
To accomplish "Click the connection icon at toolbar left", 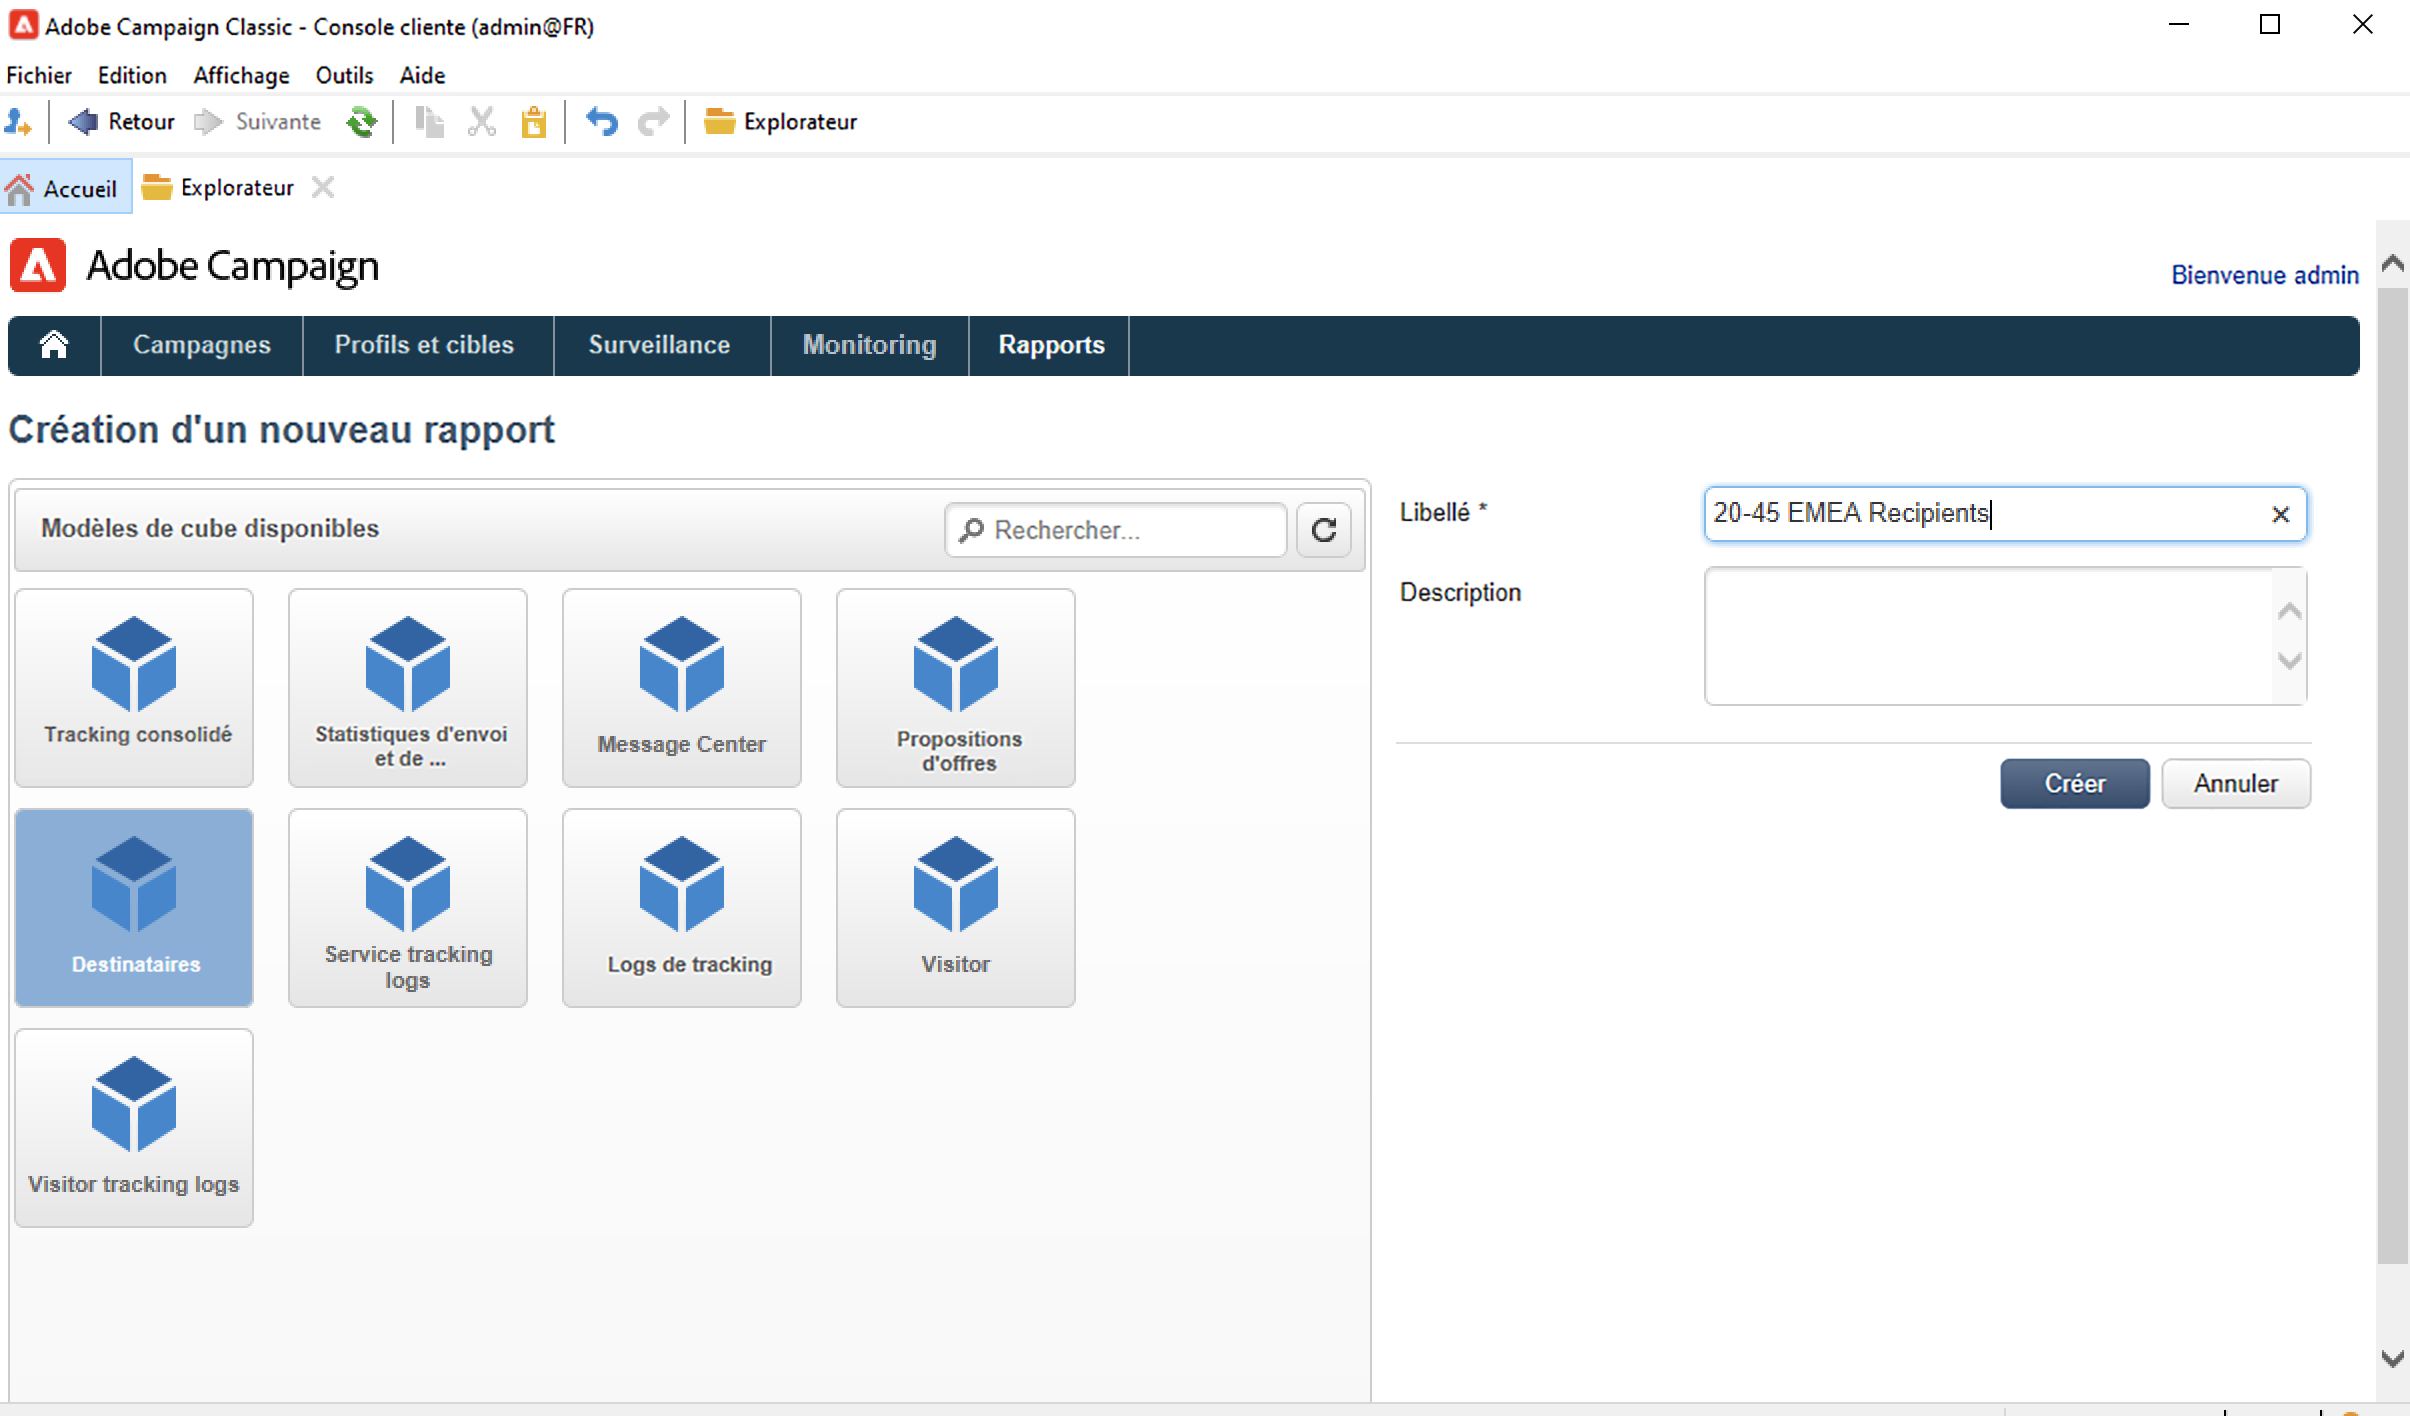I will [x=18, y=122].
